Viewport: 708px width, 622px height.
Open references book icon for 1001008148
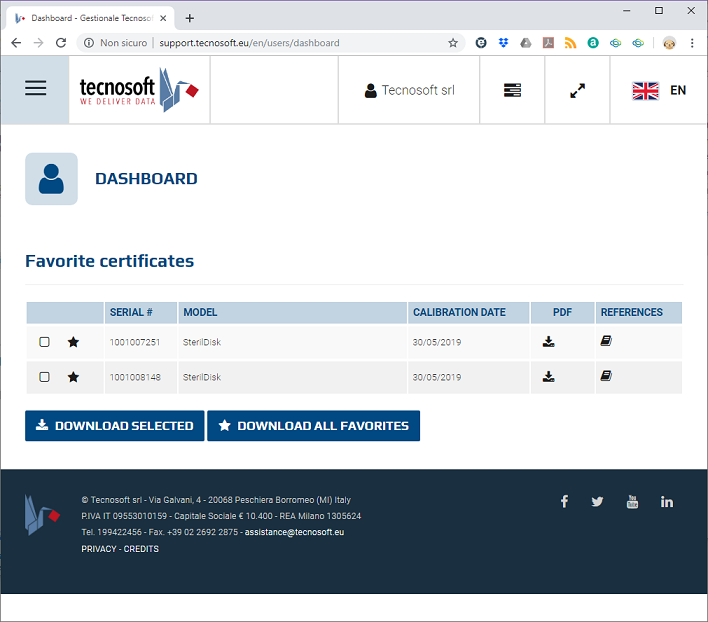(x=606, y=376)
